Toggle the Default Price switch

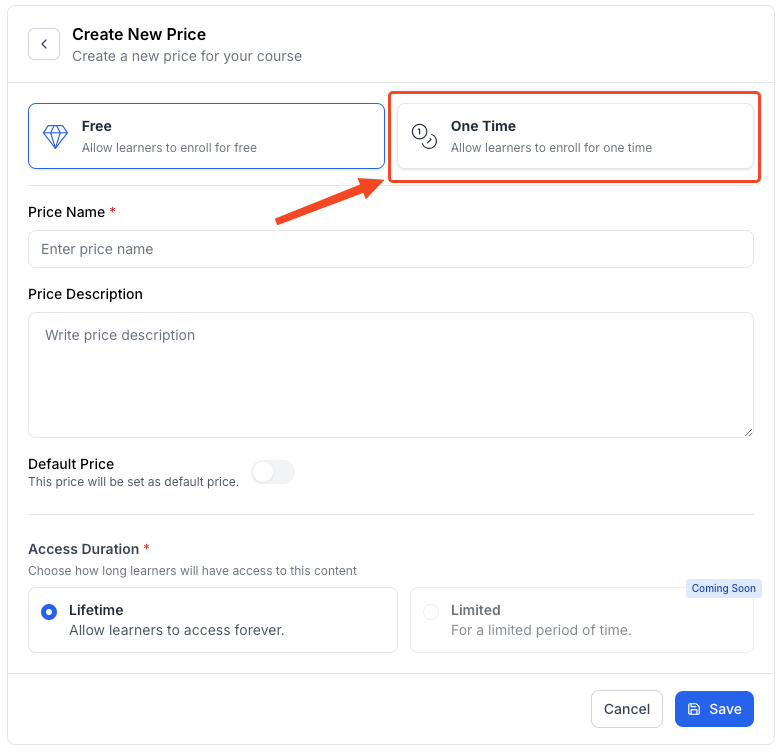(273, 472)
